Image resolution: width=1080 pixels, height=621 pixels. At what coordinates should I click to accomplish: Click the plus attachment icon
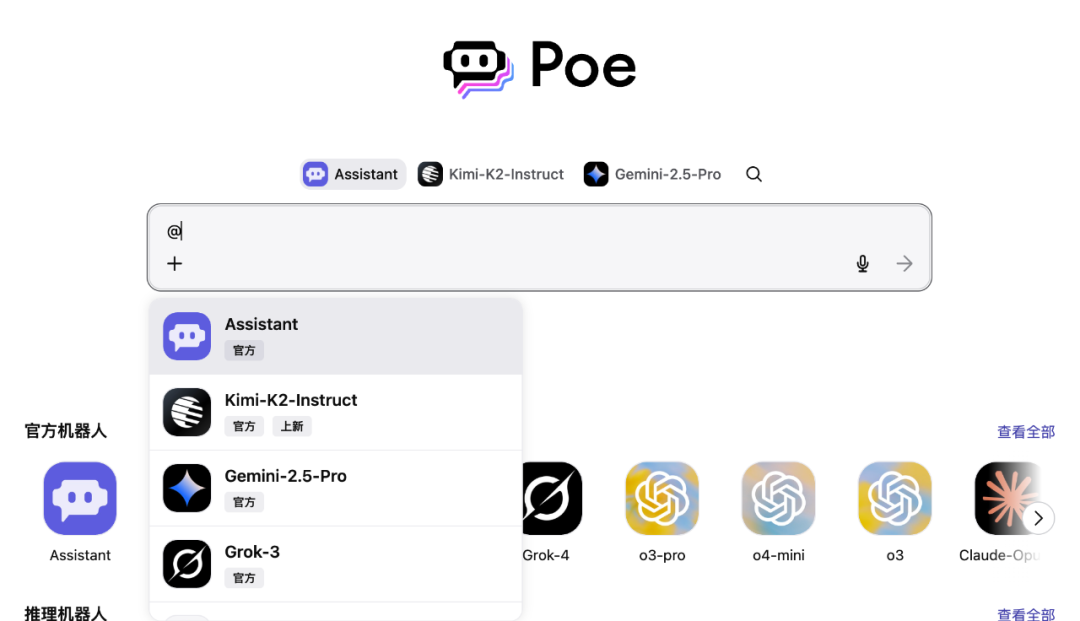coord(174,264)
